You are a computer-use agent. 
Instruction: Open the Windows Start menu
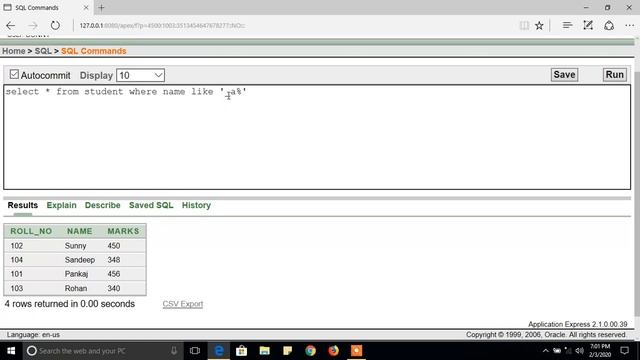(11, 351)
